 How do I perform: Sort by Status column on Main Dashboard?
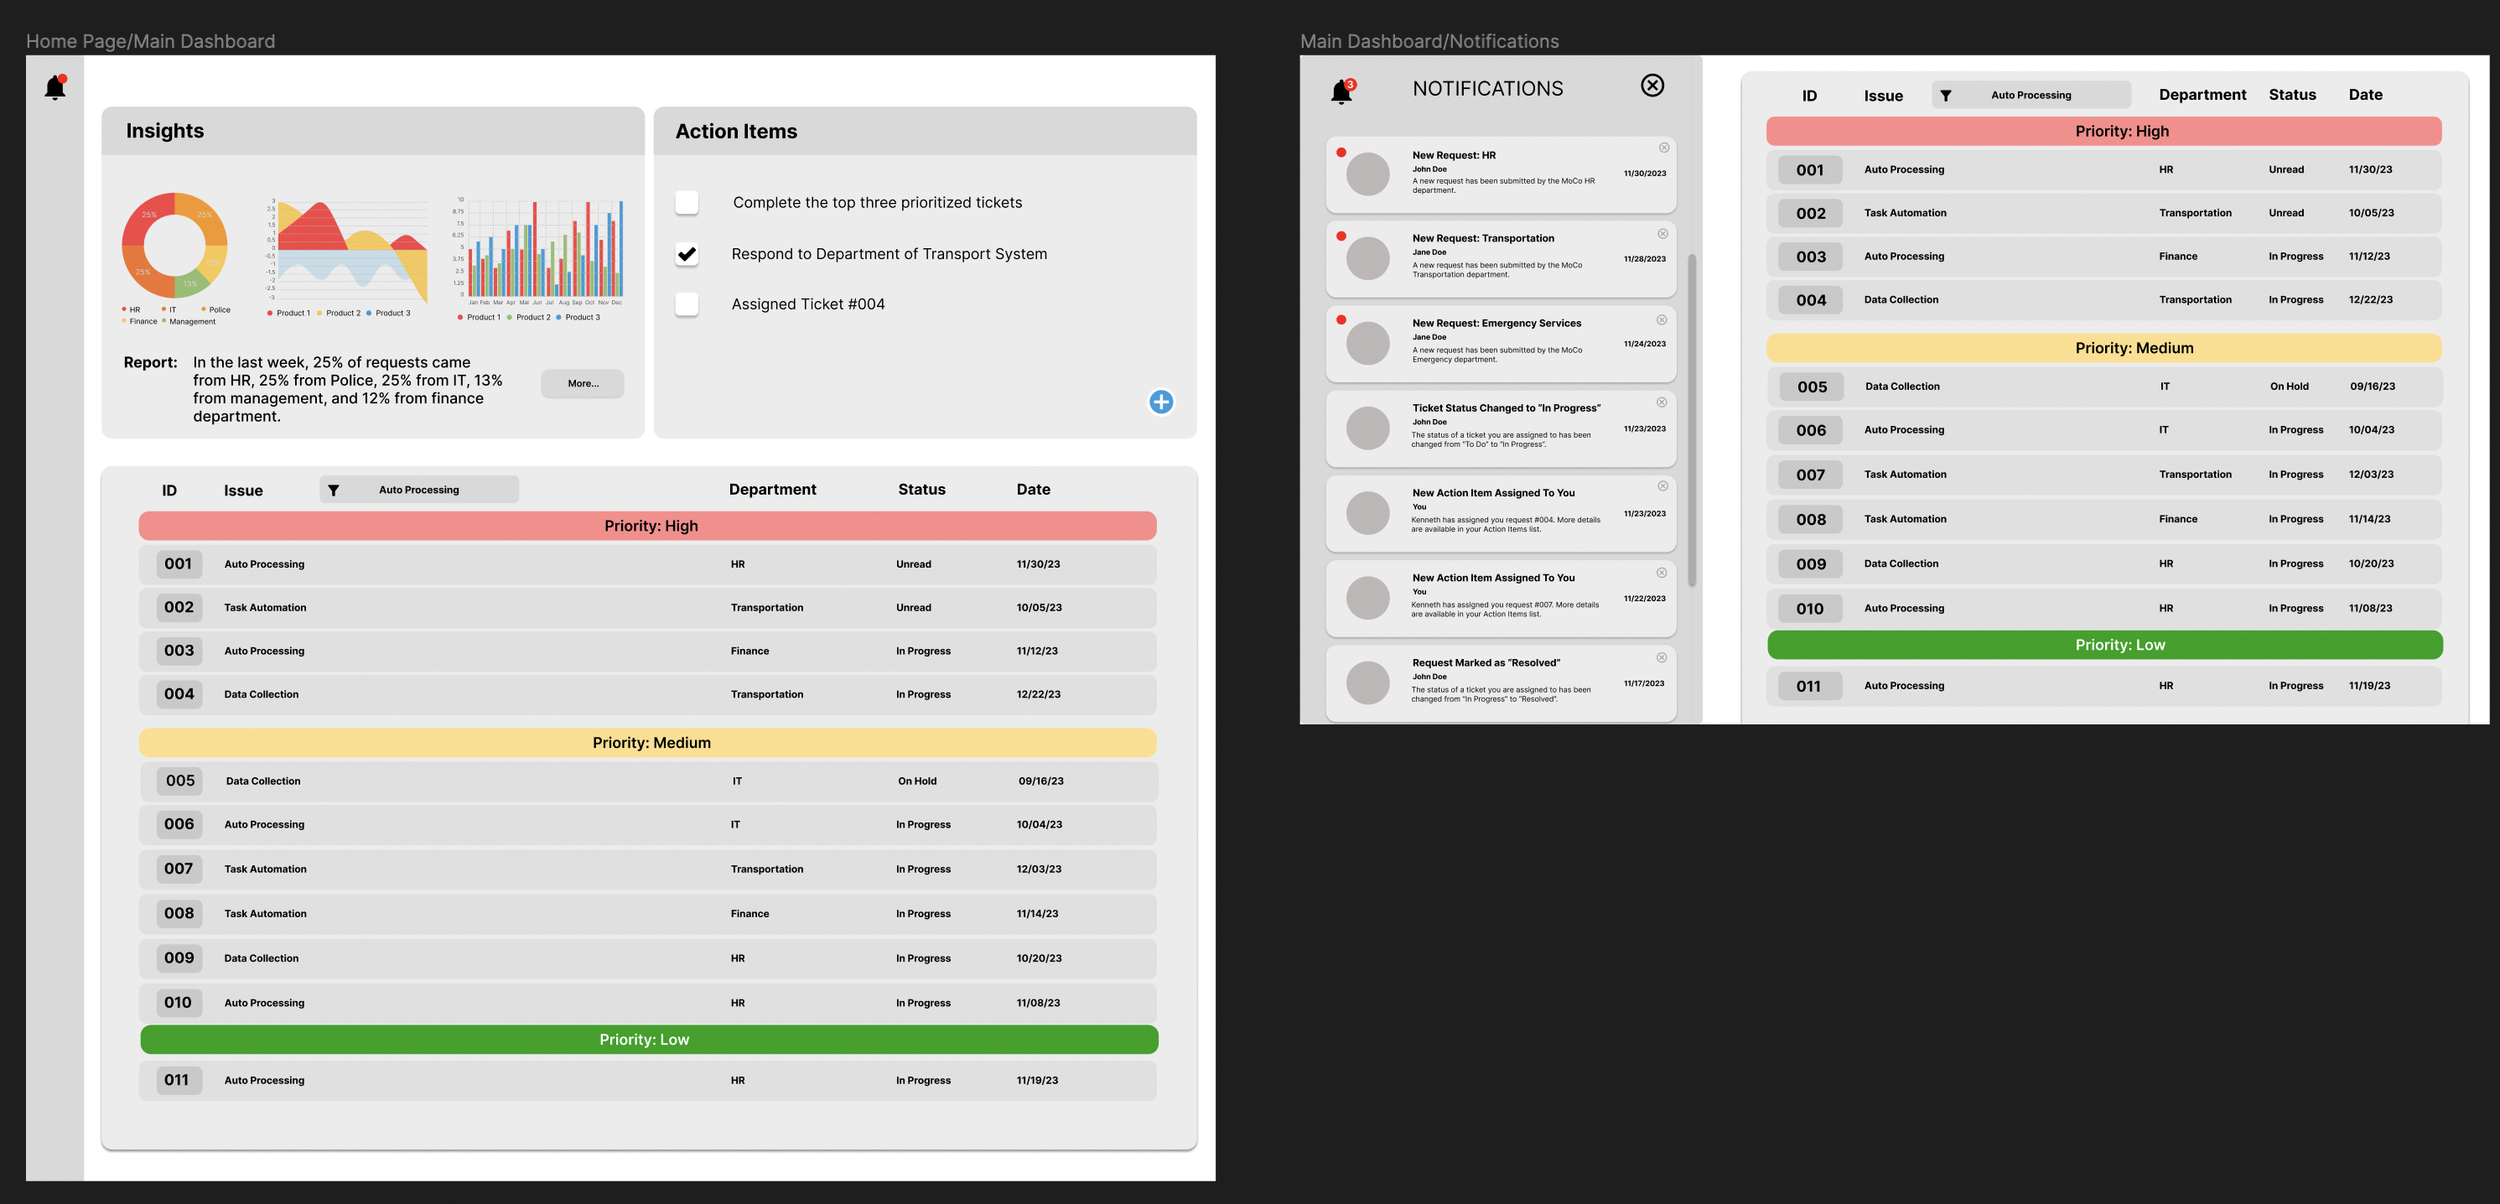click(921, 490)
